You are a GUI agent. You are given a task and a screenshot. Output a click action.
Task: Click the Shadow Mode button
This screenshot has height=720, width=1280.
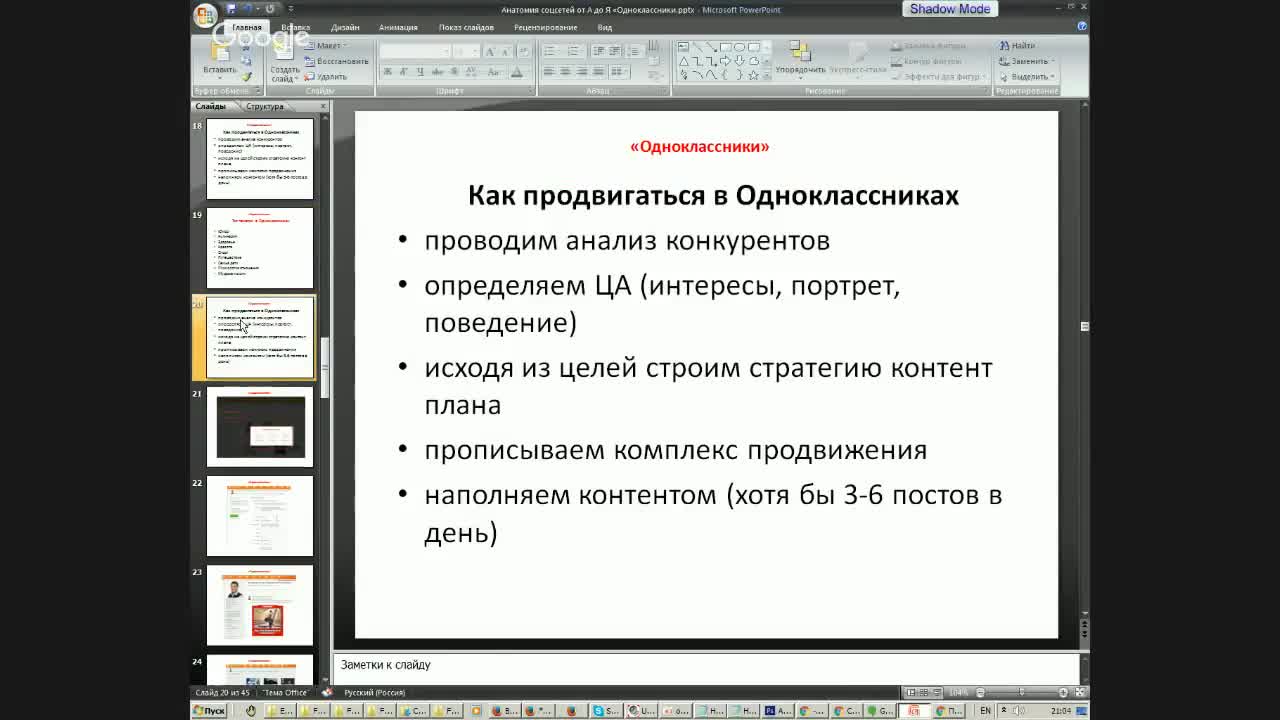(x=948, y=8)
